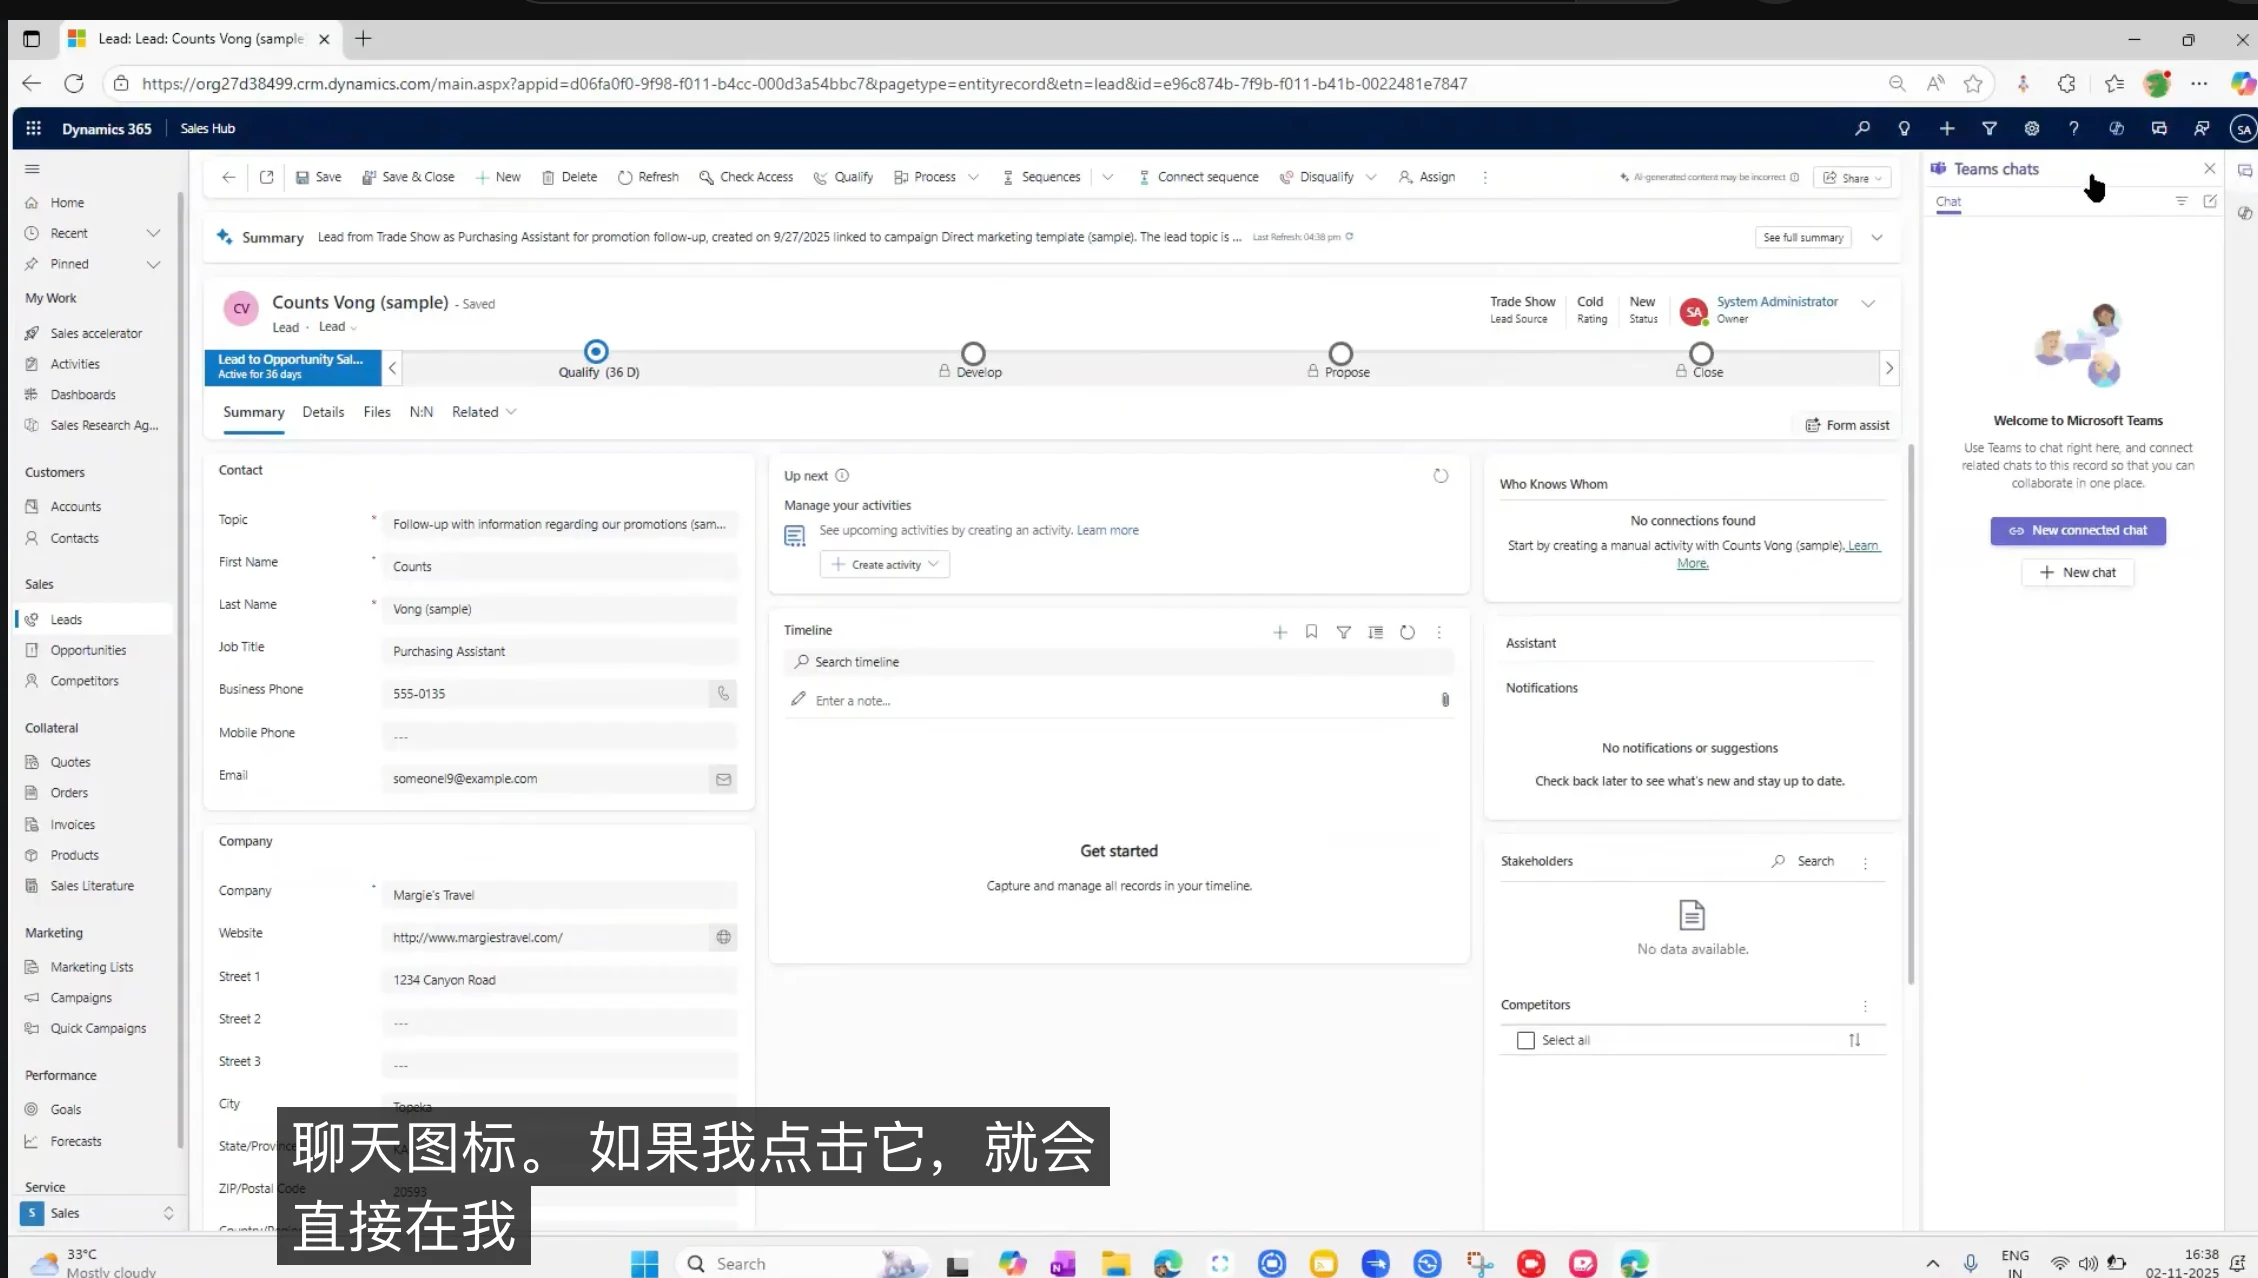This screenshot has height=1278, width=2258.
Task: Open website globe icon beside Website field
Action: click(723, 937)
